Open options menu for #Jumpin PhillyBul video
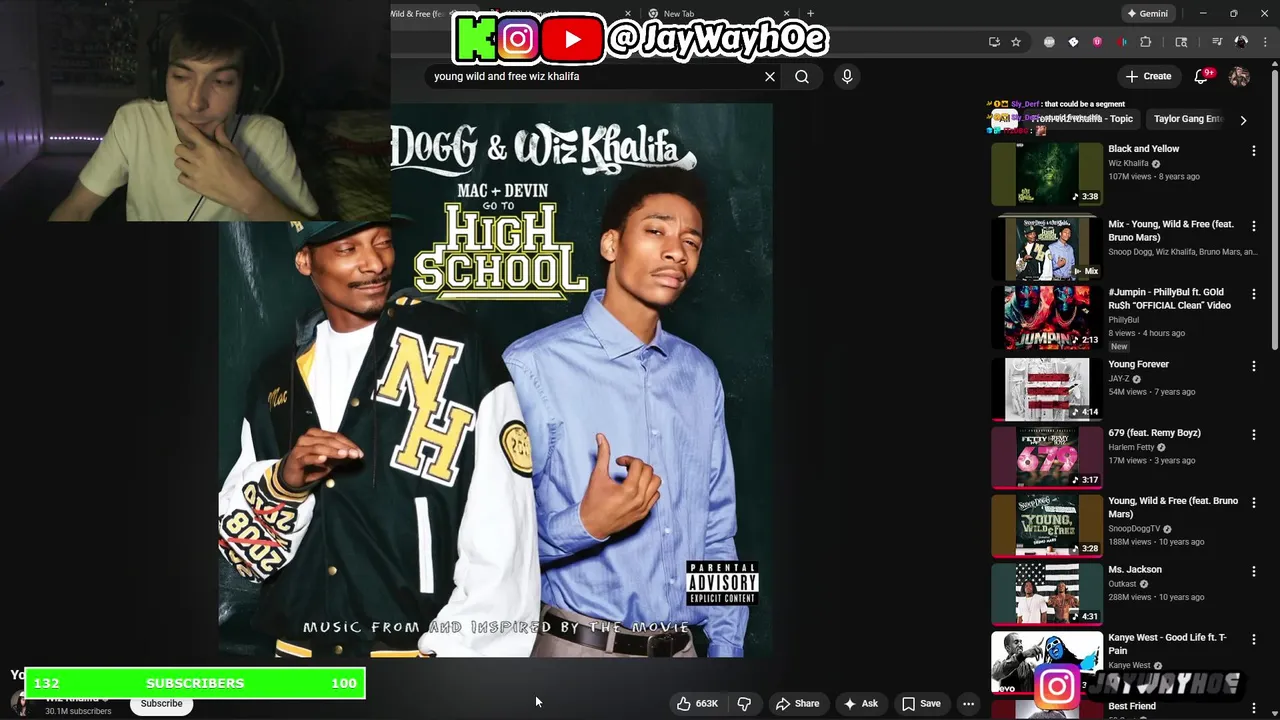Viewport: 1280px width, 720px height. [x=1253, y=295]
